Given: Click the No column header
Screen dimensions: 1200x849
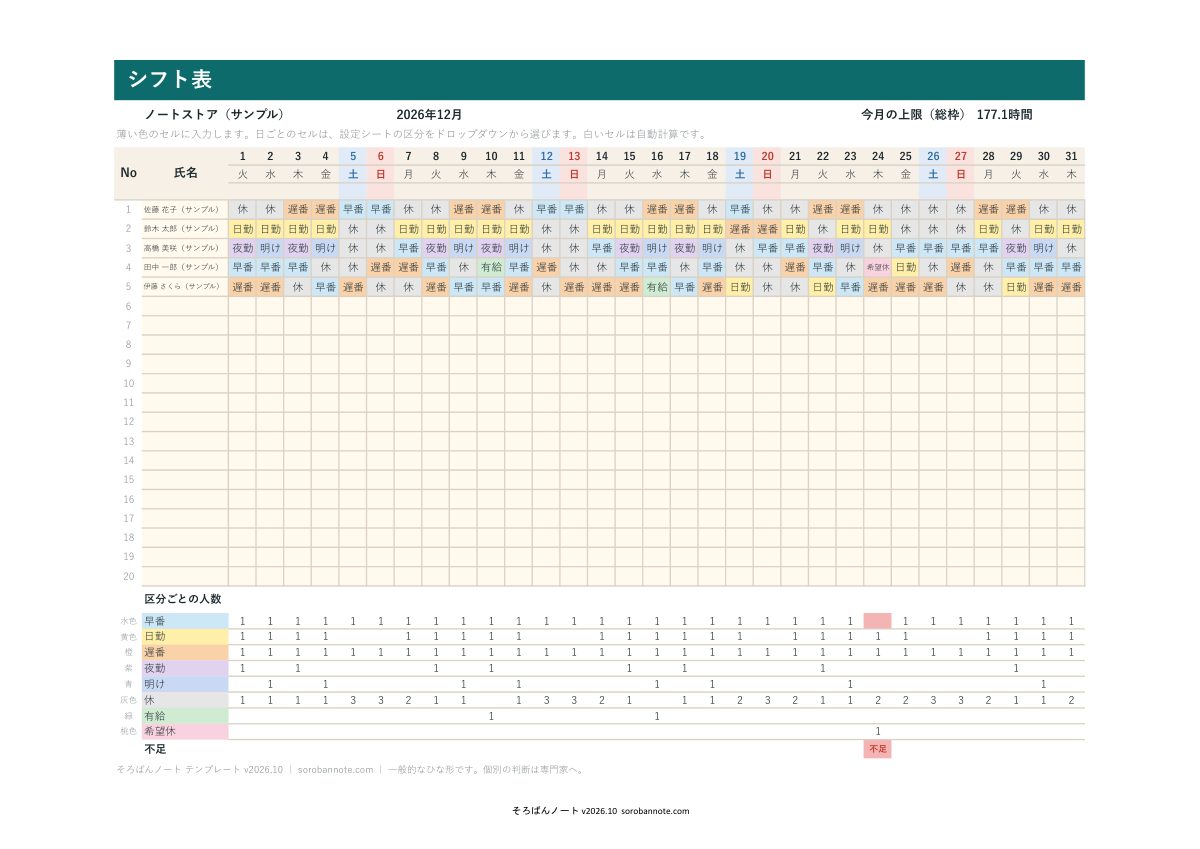Looking at the screenshot, I should 128,172.
